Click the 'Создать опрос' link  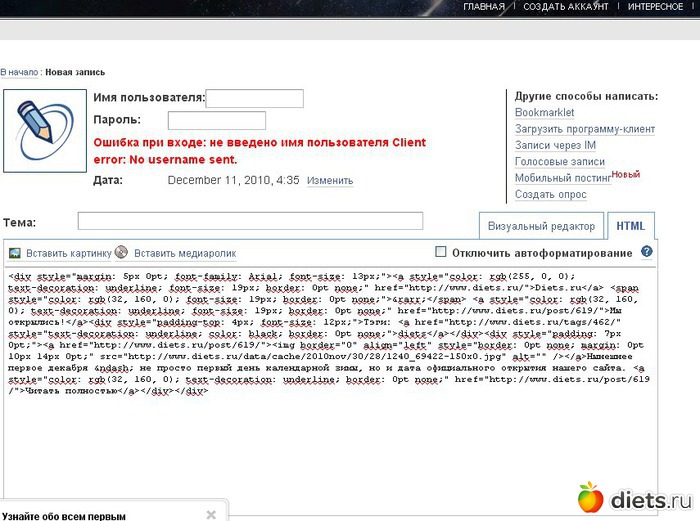point(549,195)
